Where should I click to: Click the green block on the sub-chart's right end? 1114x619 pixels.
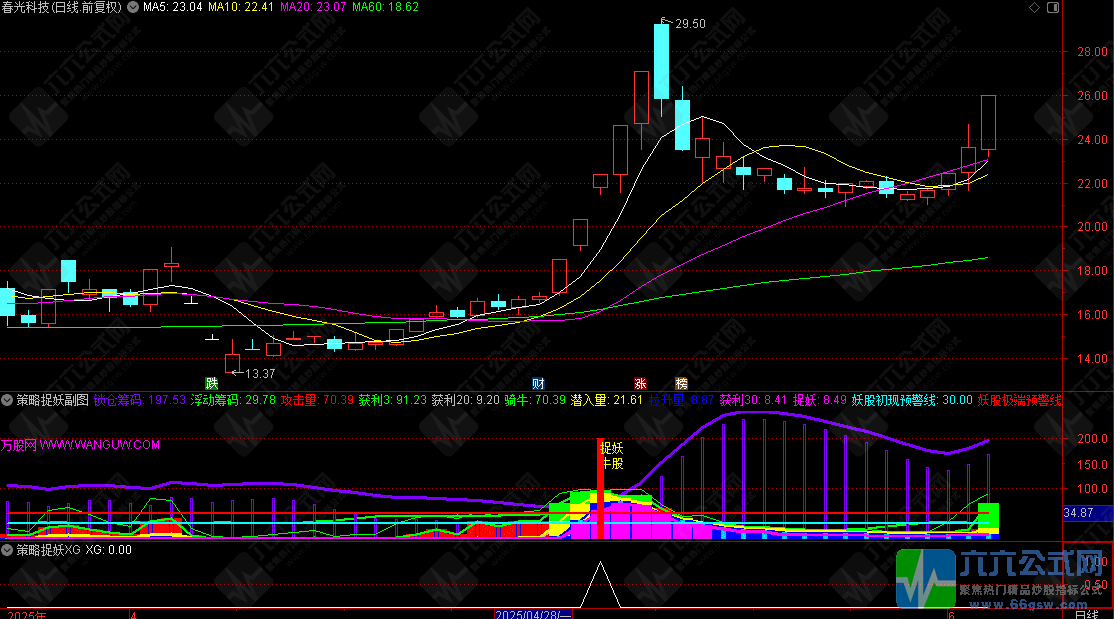tap(988, 517)
